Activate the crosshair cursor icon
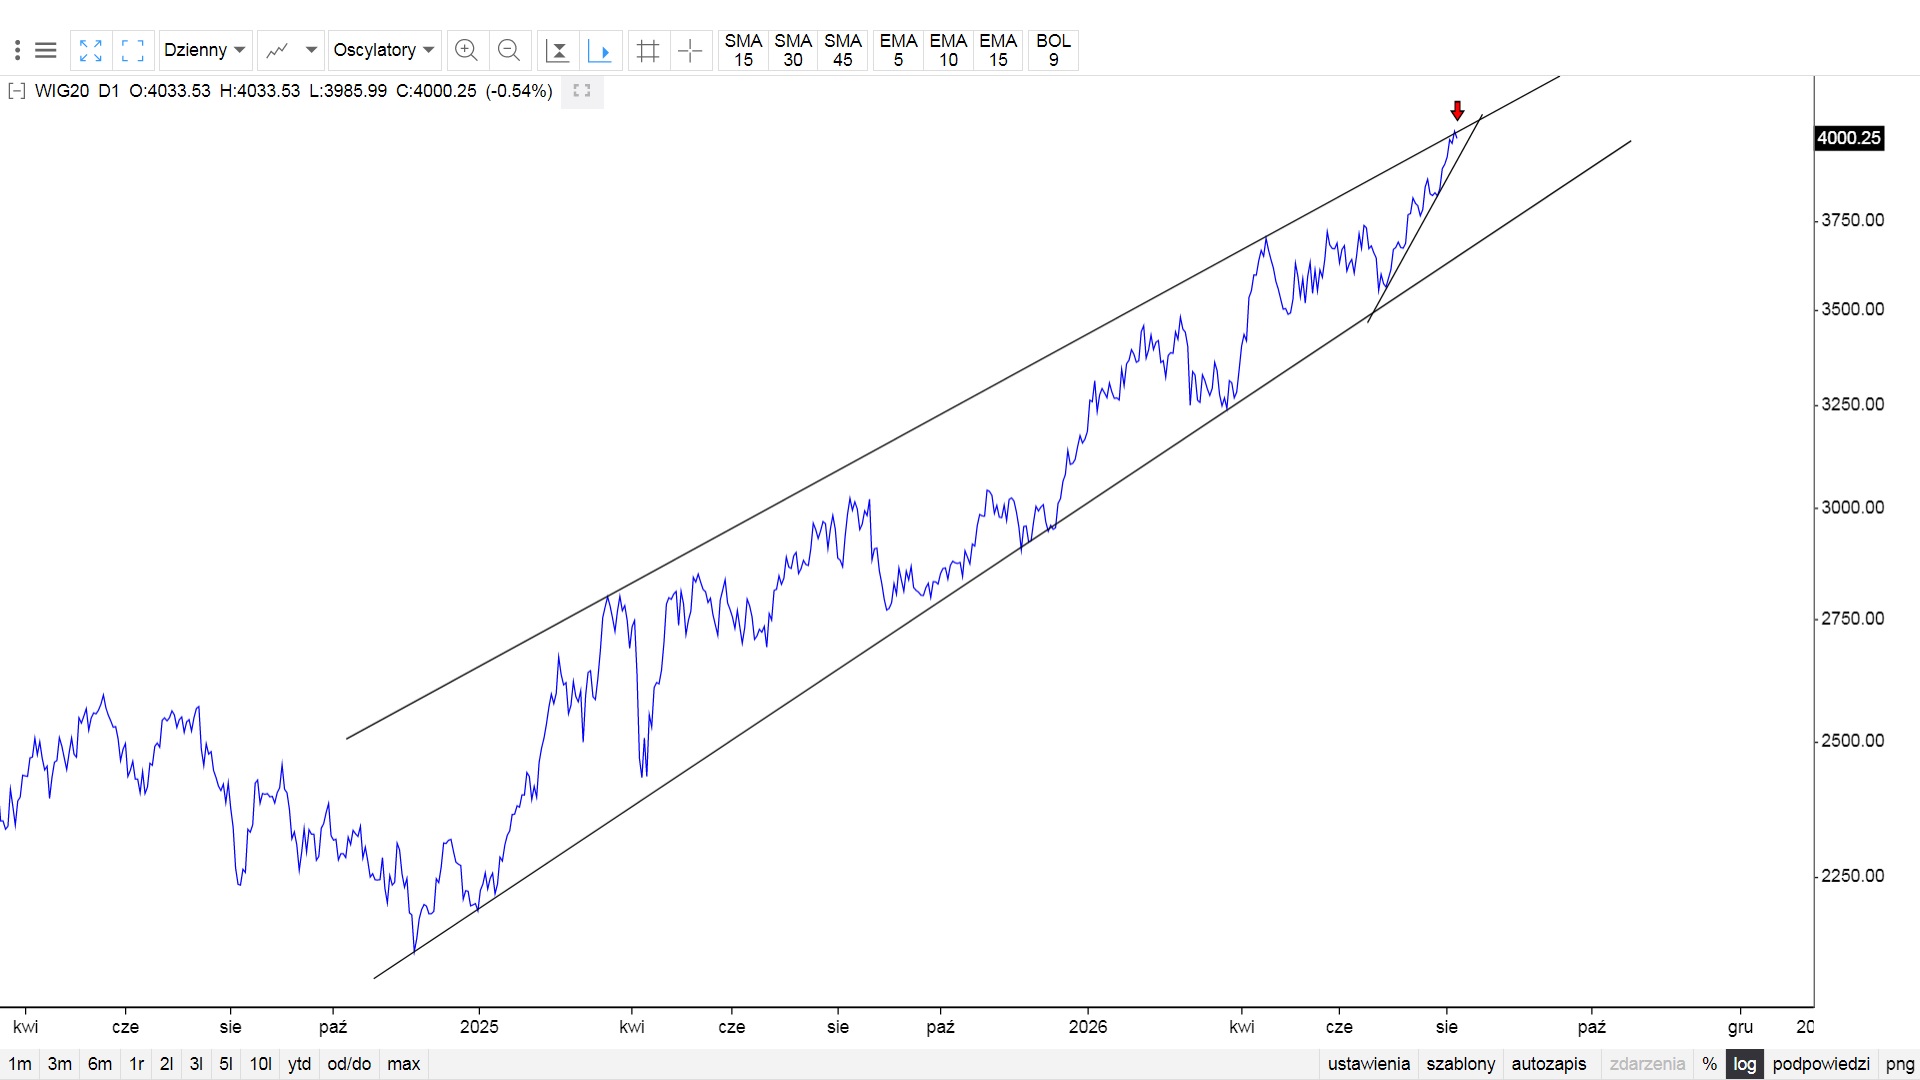 690,50
